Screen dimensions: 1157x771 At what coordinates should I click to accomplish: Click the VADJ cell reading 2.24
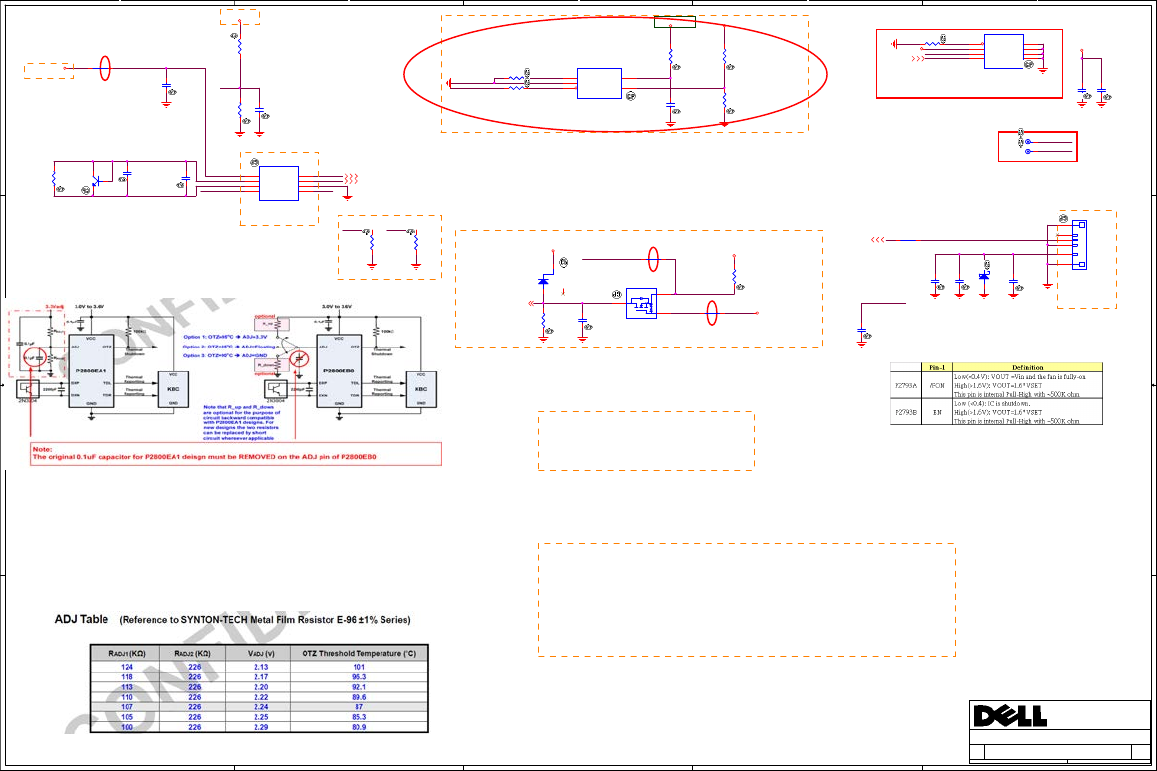click(x=261, y=707)
